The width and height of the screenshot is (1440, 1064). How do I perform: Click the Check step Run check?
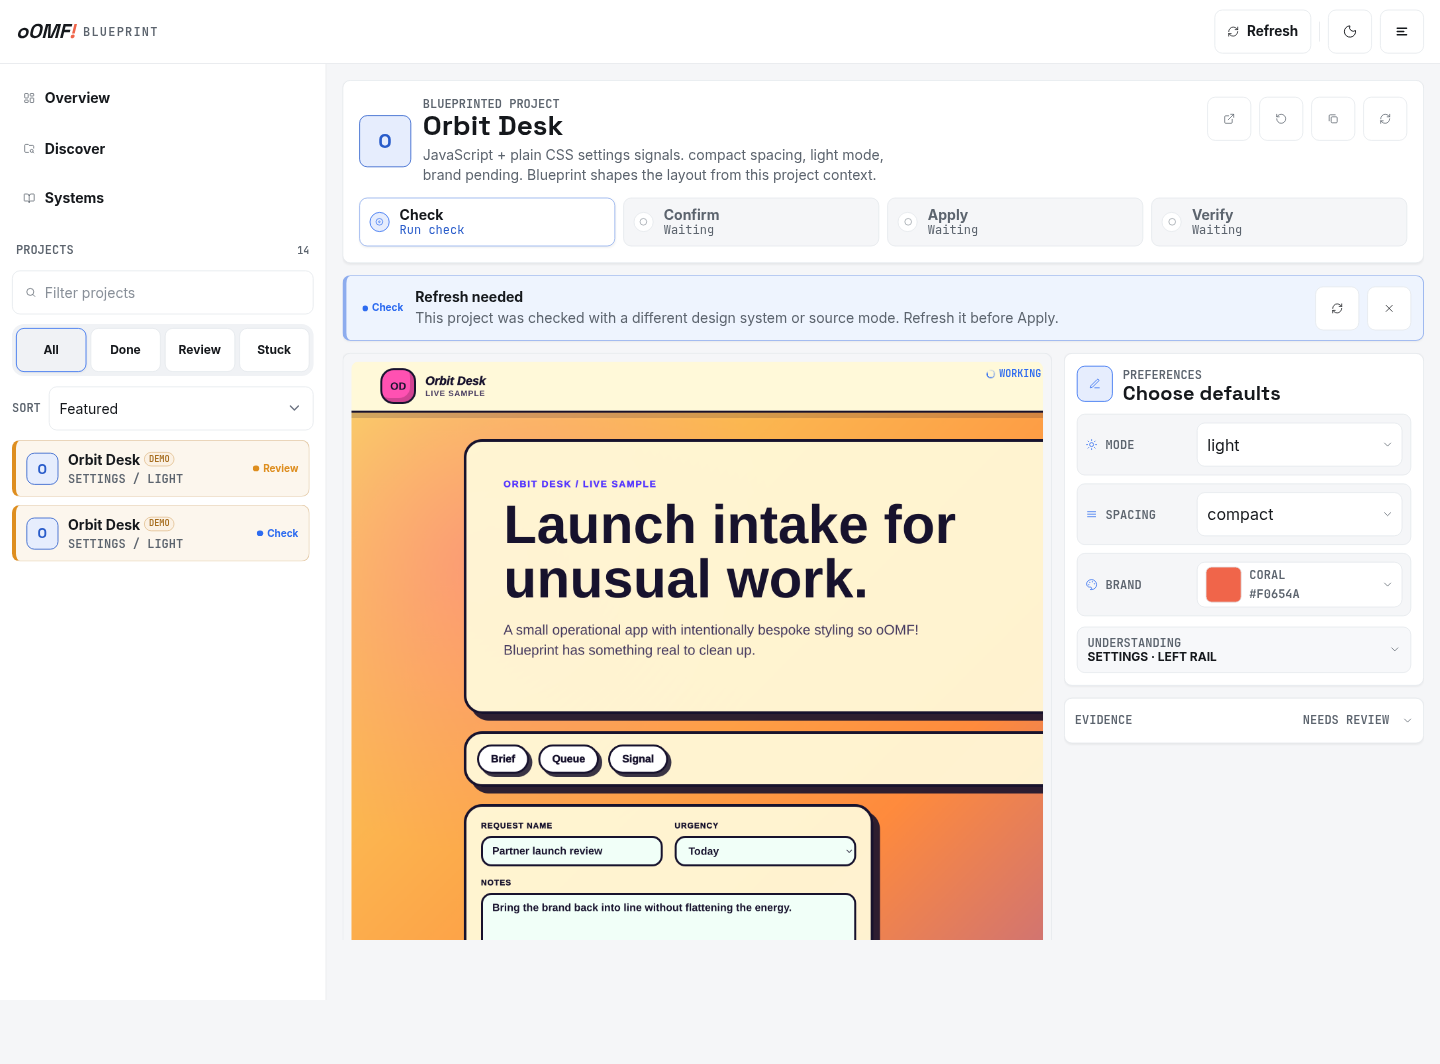pos(487,222)
